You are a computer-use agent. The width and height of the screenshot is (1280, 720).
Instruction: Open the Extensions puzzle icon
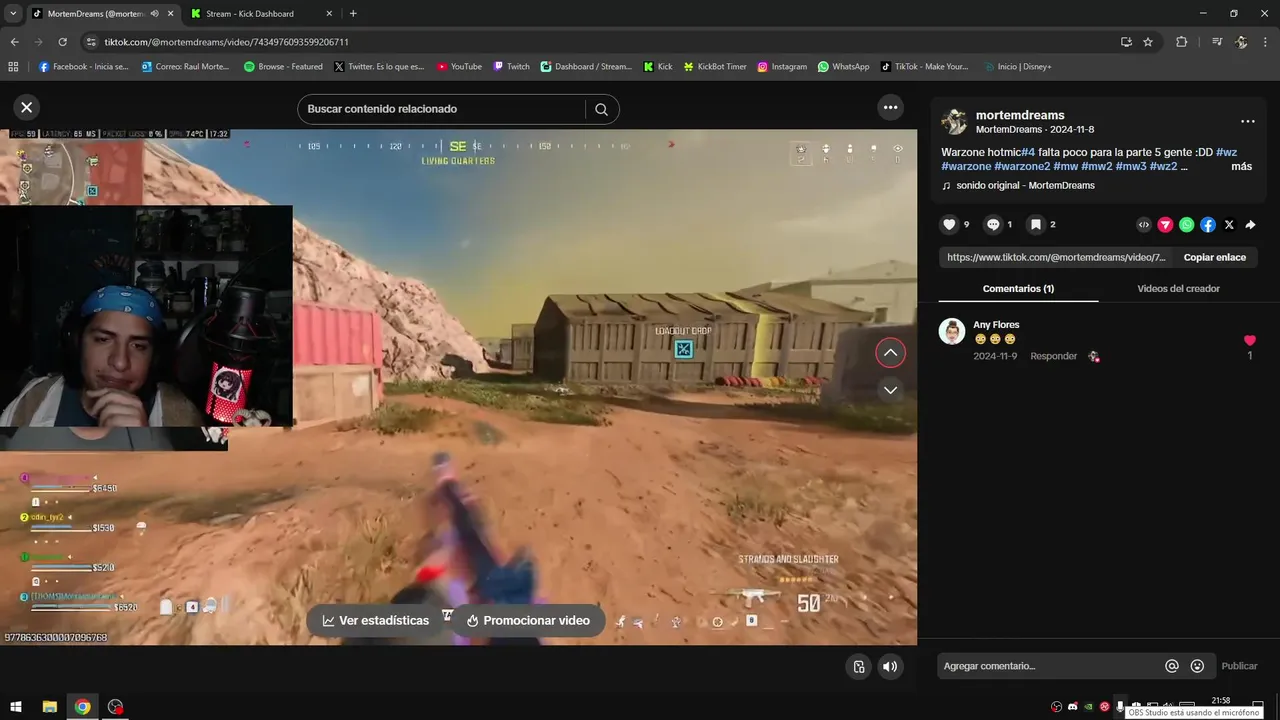coord(1181,42)
